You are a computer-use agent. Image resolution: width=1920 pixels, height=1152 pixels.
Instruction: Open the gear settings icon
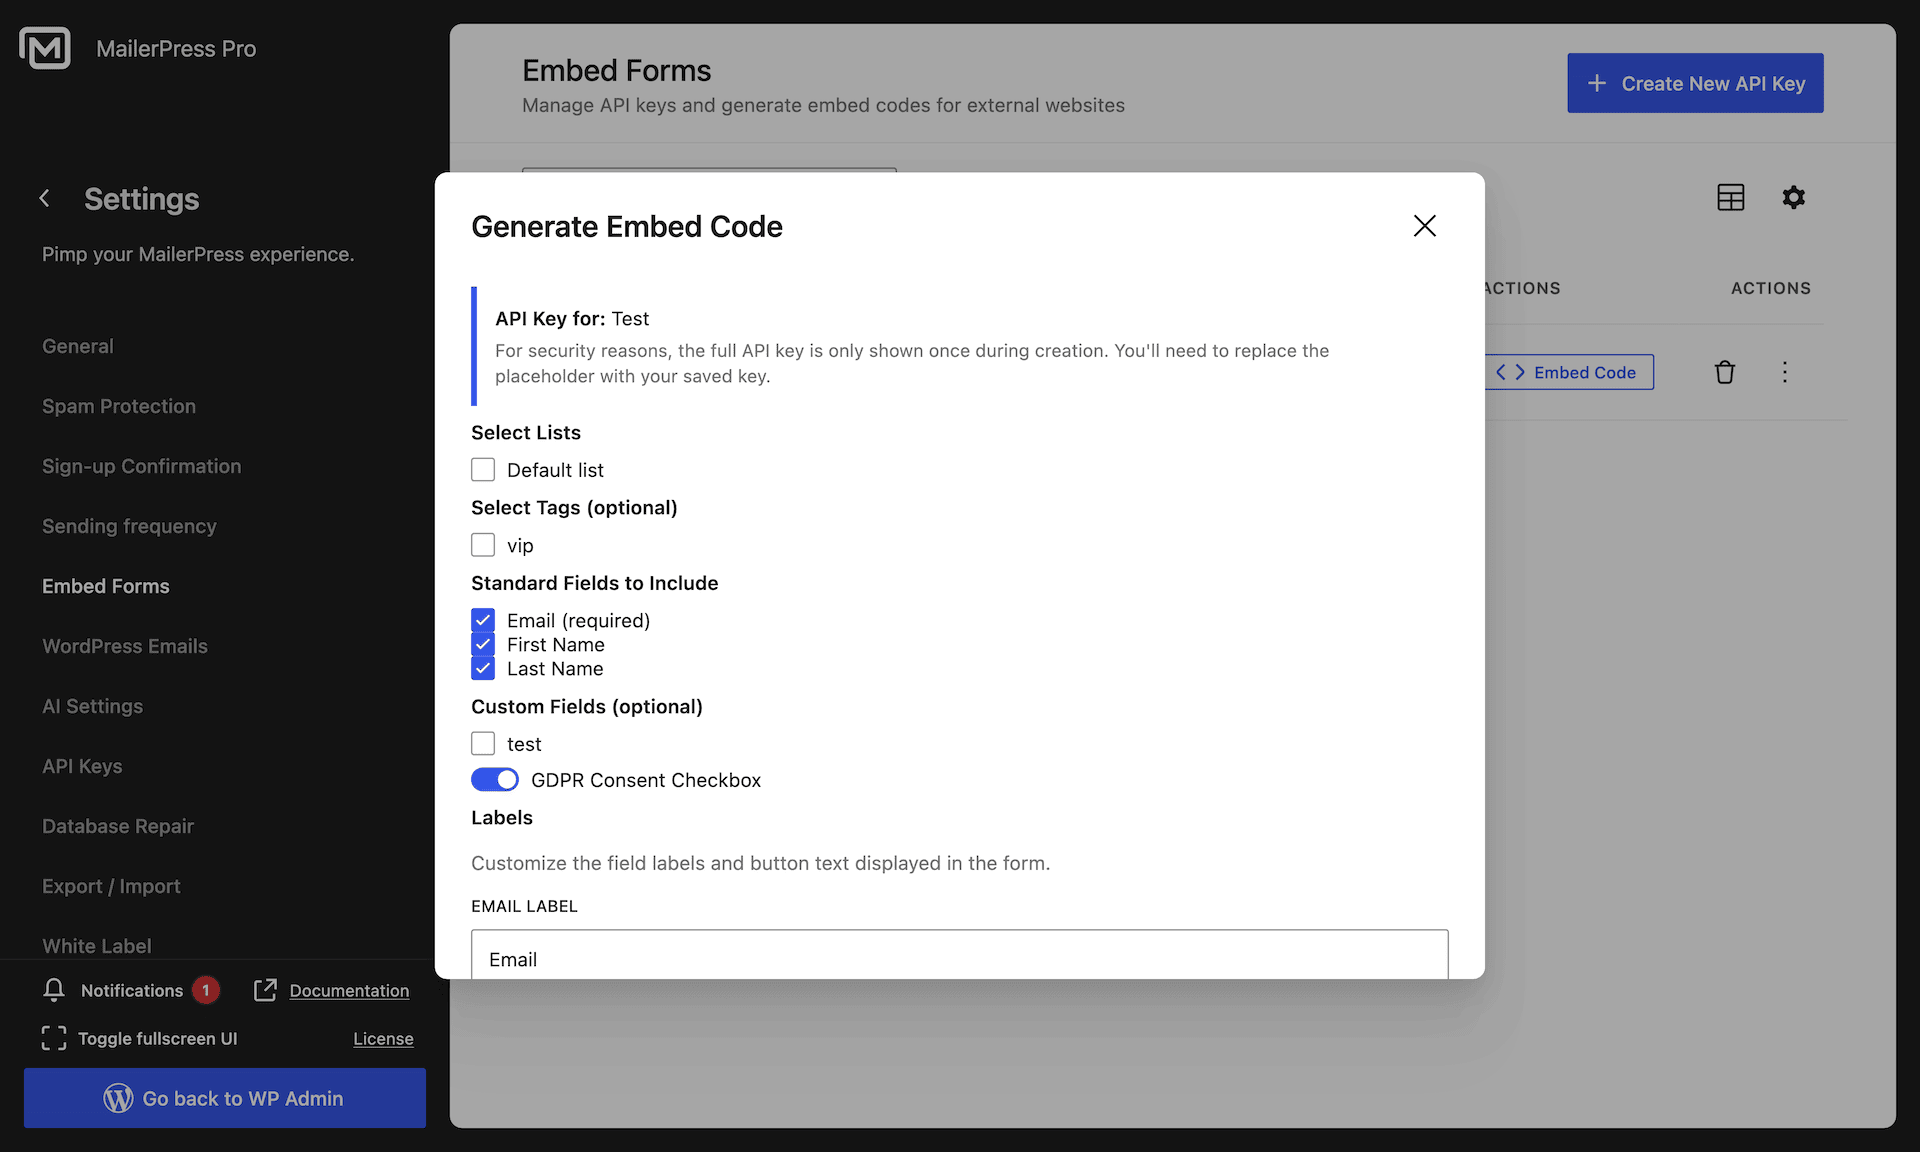[x=1793, y=197]
